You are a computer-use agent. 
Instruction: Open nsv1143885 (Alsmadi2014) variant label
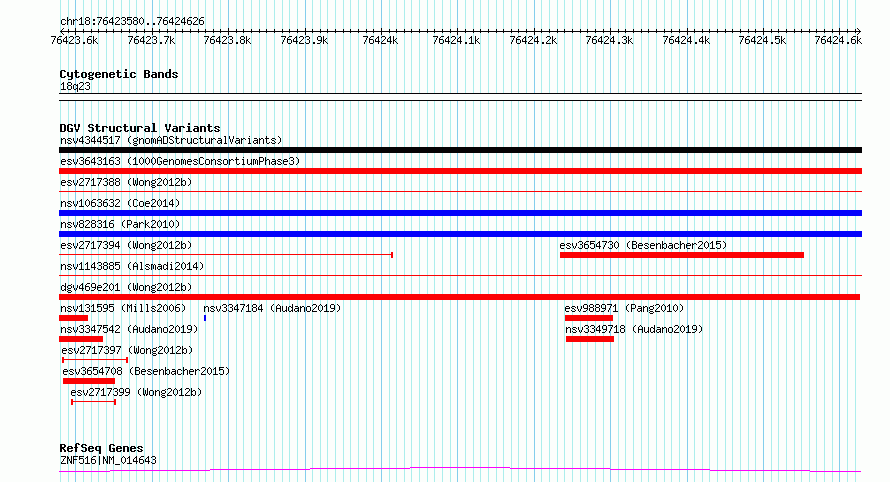pos(132,266)
